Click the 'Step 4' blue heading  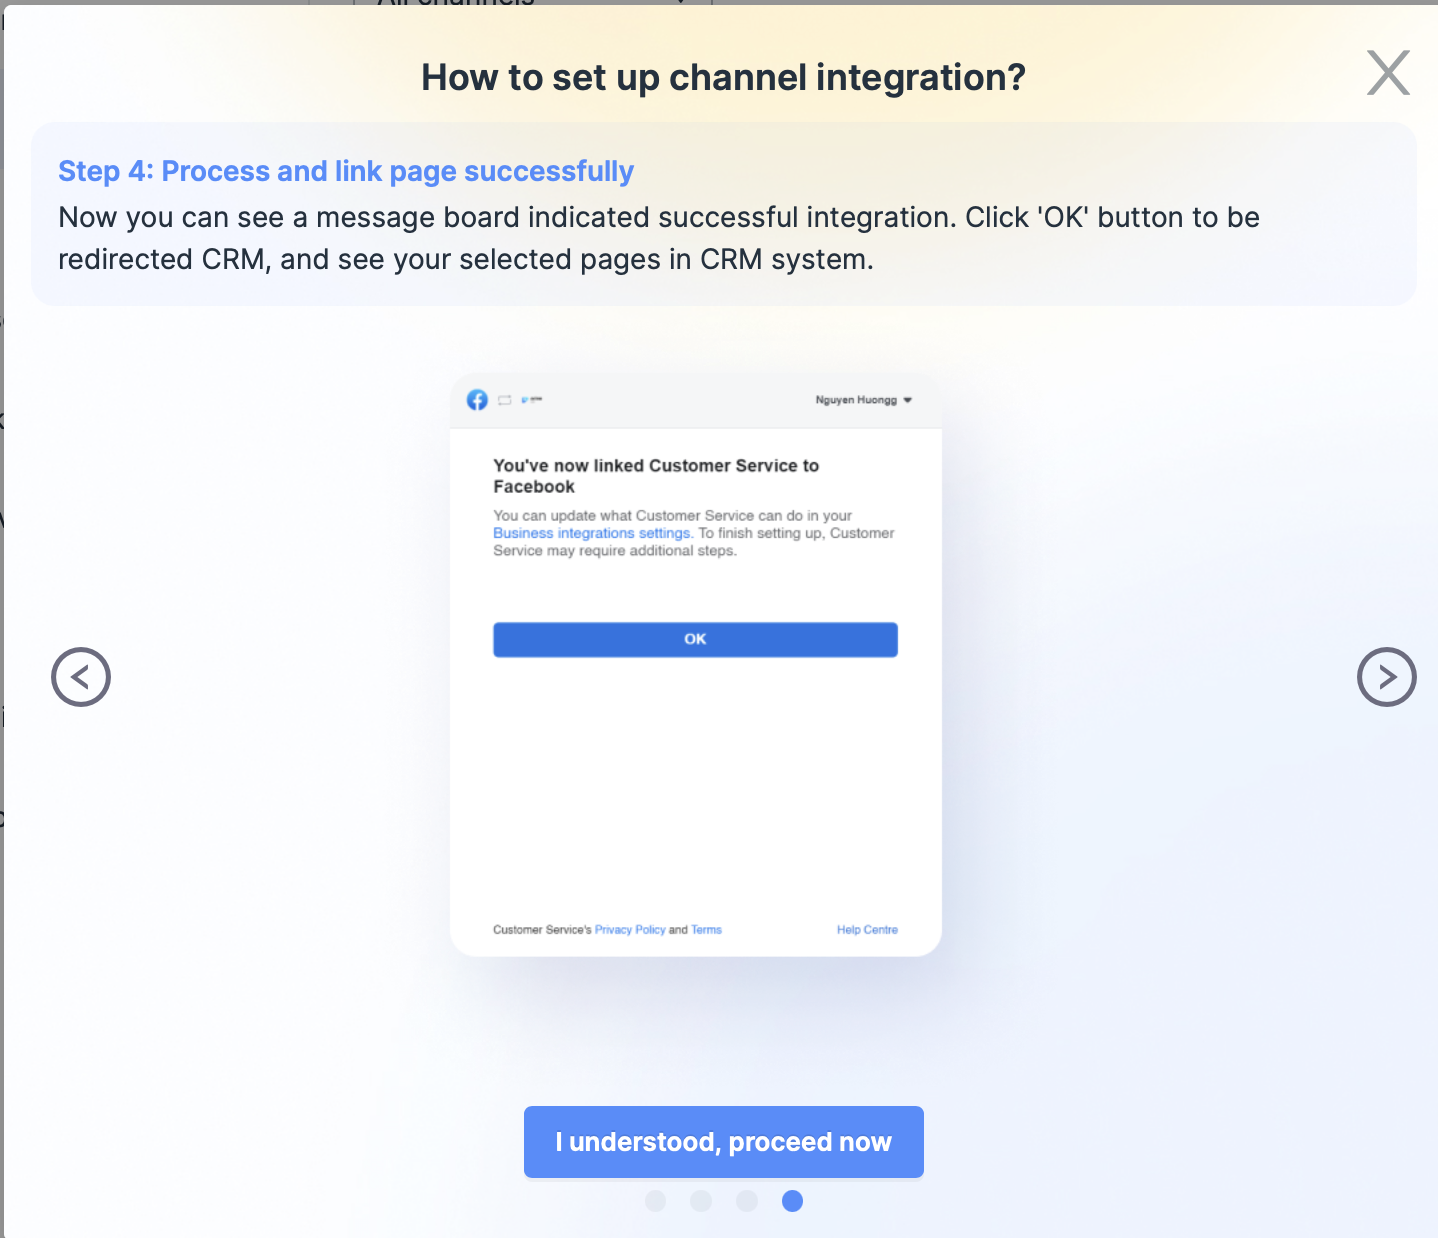point(345,171)
